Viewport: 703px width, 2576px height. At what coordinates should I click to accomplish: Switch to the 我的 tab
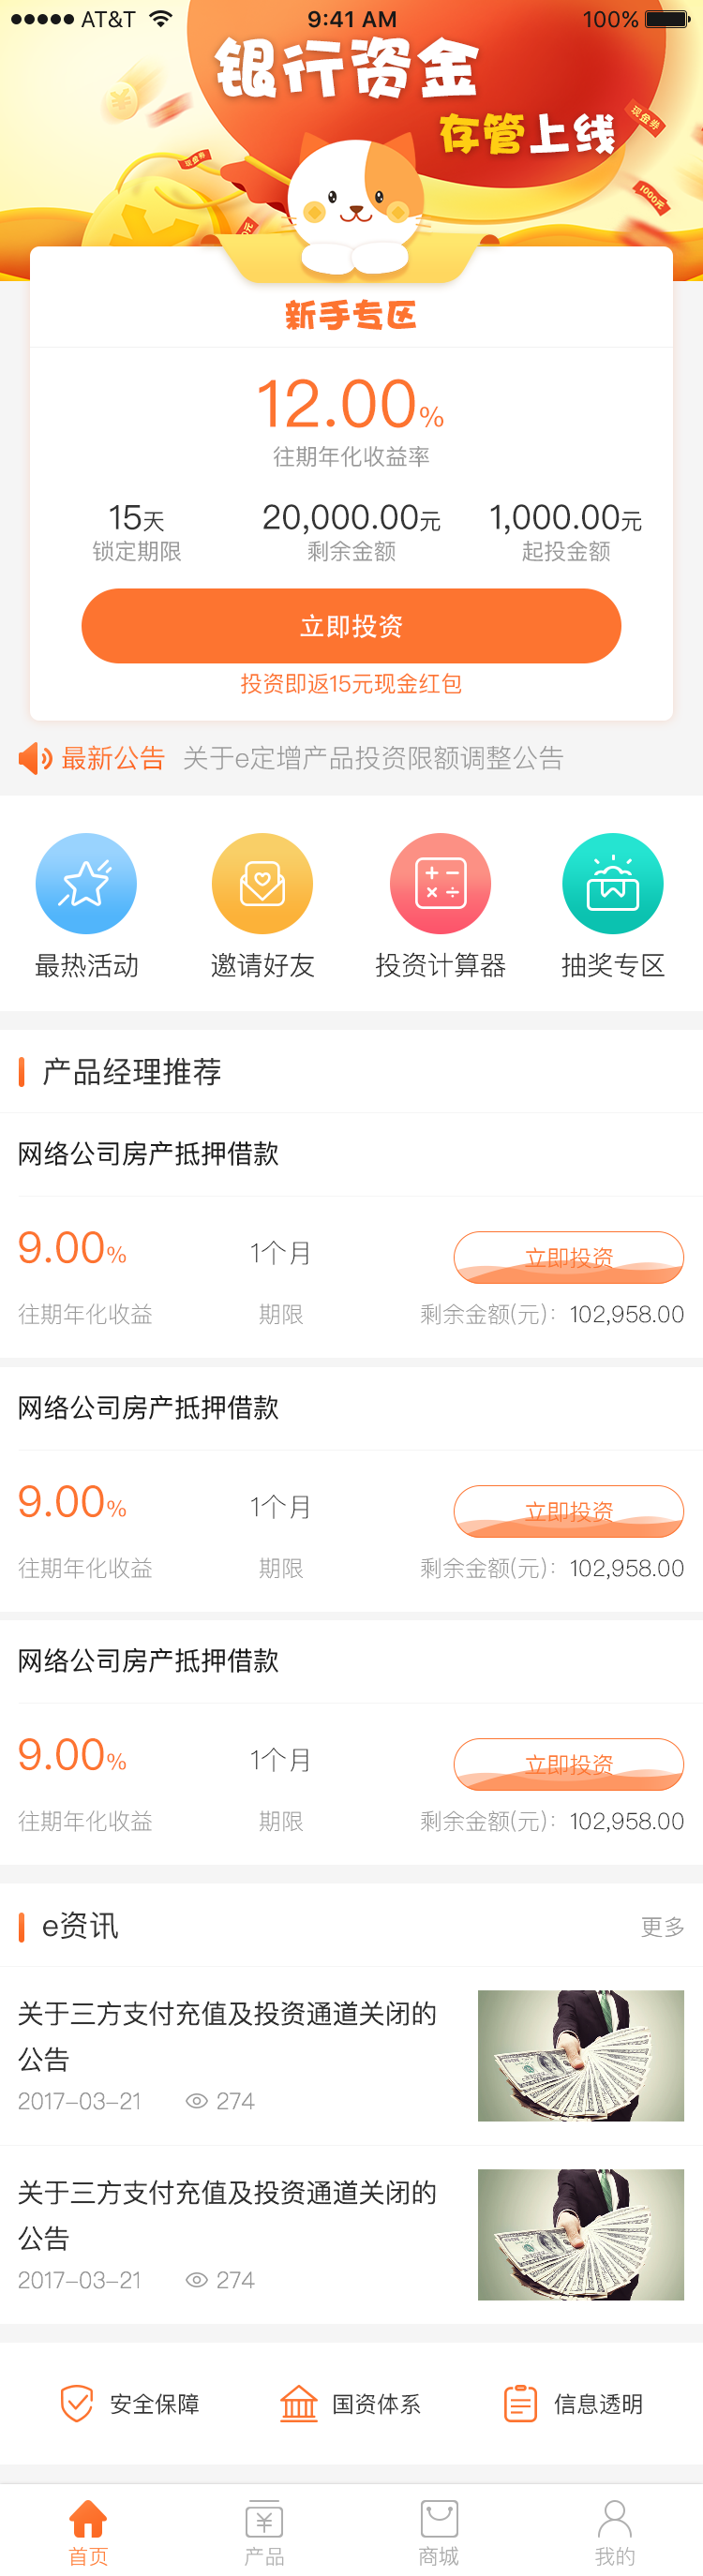point(613,2525)
